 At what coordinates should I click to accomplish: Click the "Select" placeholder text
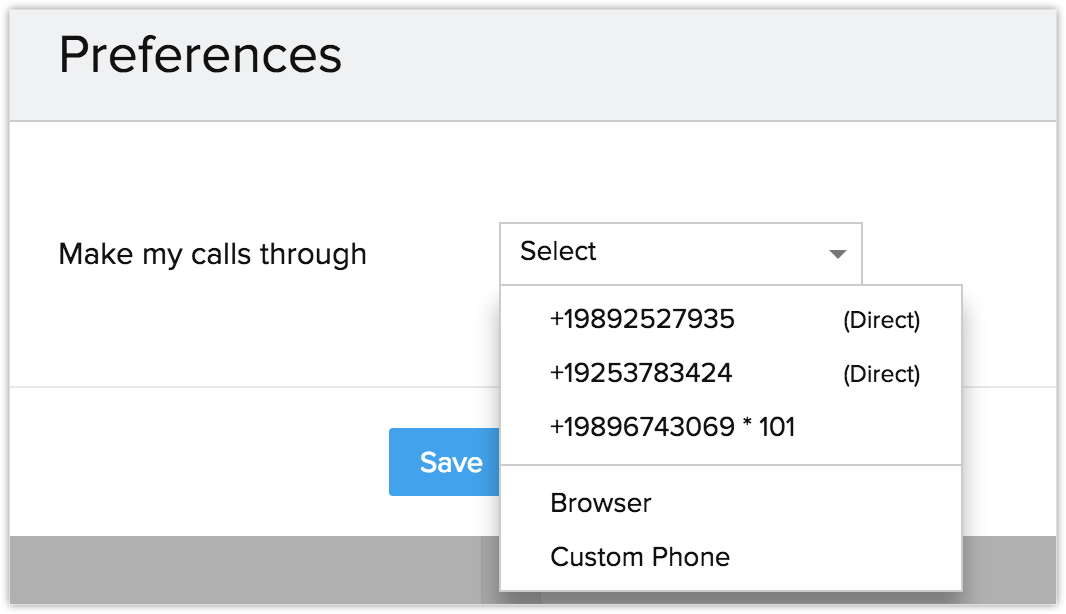click(x=558, y=252)
